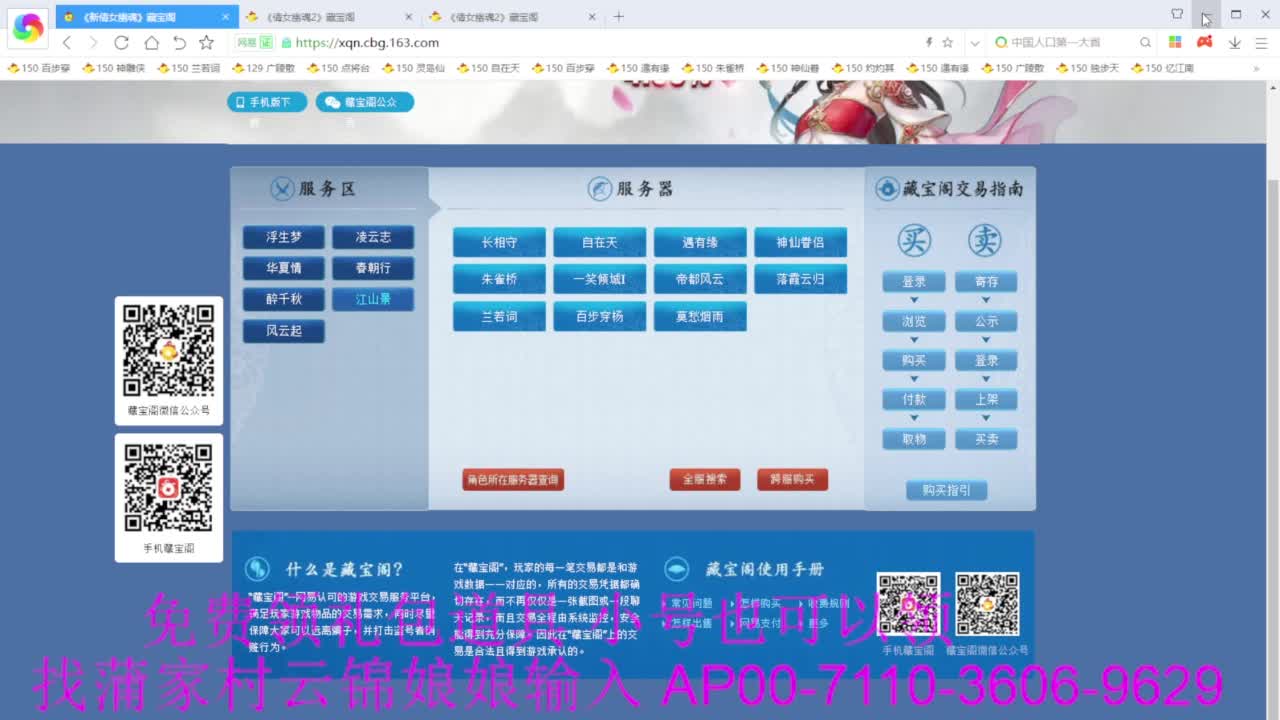Click the search magnifier icon in the toolbar
The image size is (1280, 720).
coord(1146,44)
